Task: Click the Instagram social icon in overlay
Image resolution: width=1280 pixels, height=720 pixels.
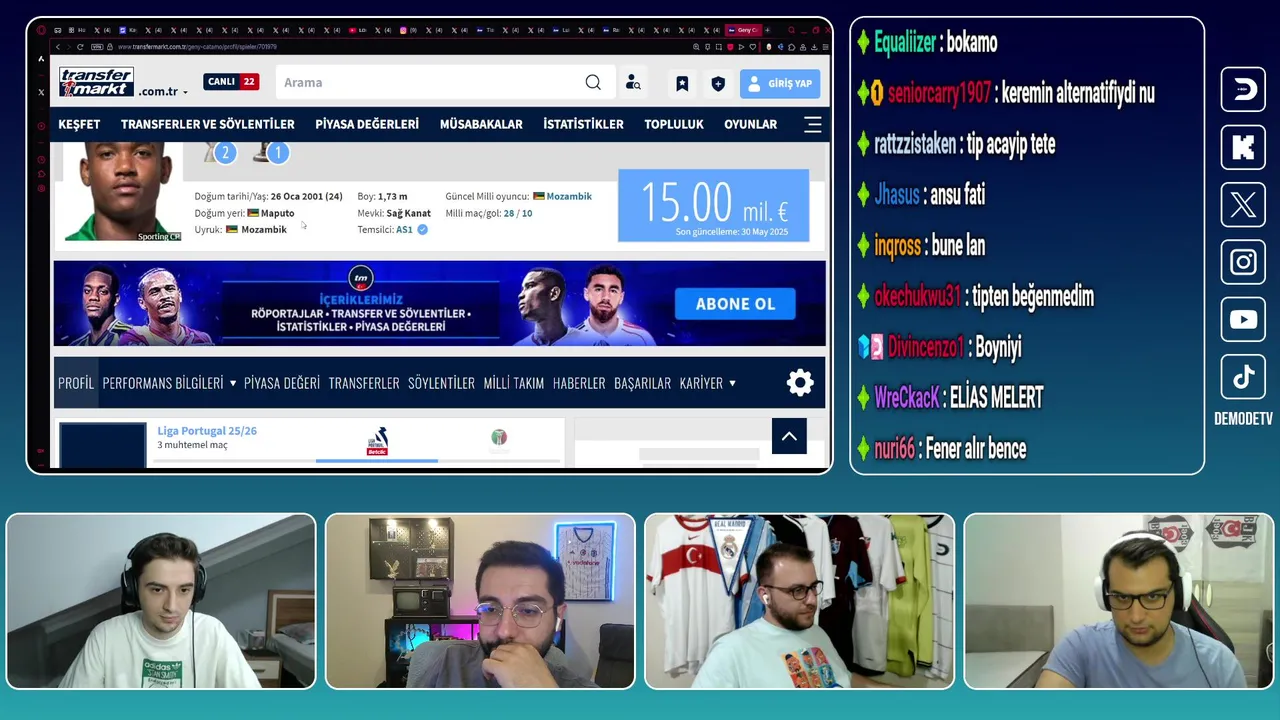Action: pyautogui.click(x=1243, y=262)
